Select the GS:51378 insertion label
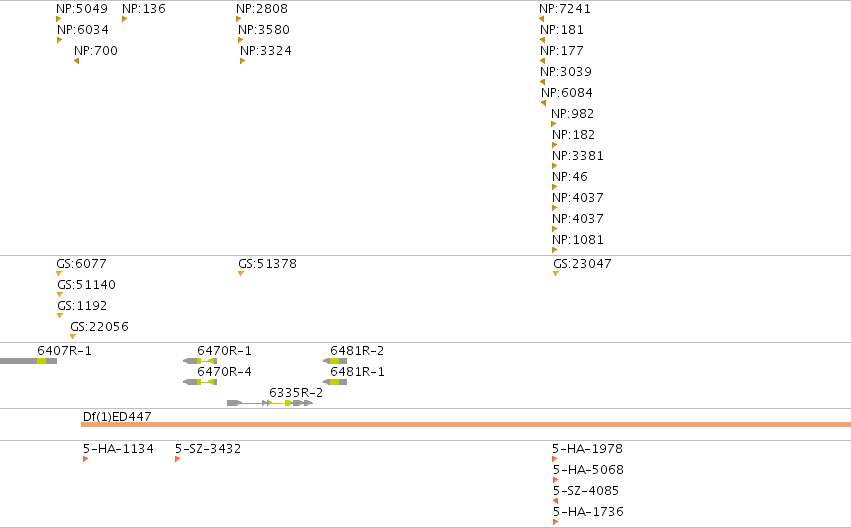 [x=268, y=264]
